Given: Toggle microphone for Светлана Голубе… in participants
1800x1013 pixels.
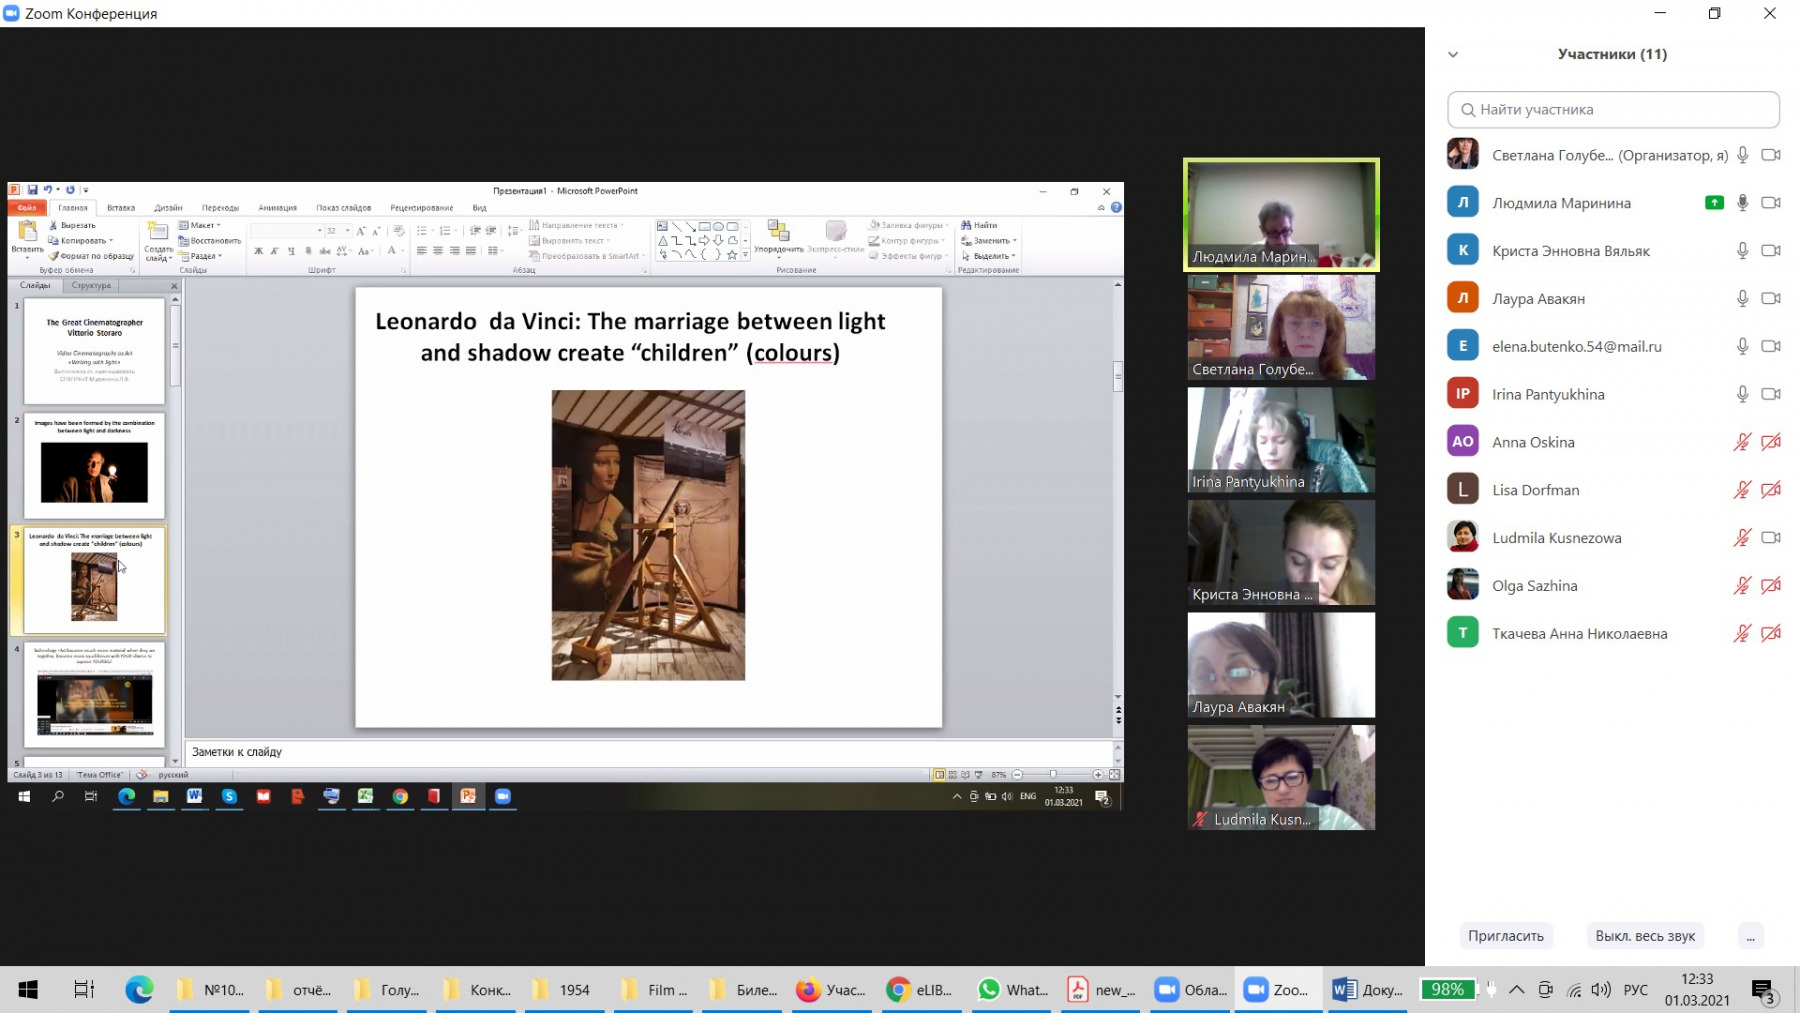Looking at the screenshot, I should click(1742, 155).
